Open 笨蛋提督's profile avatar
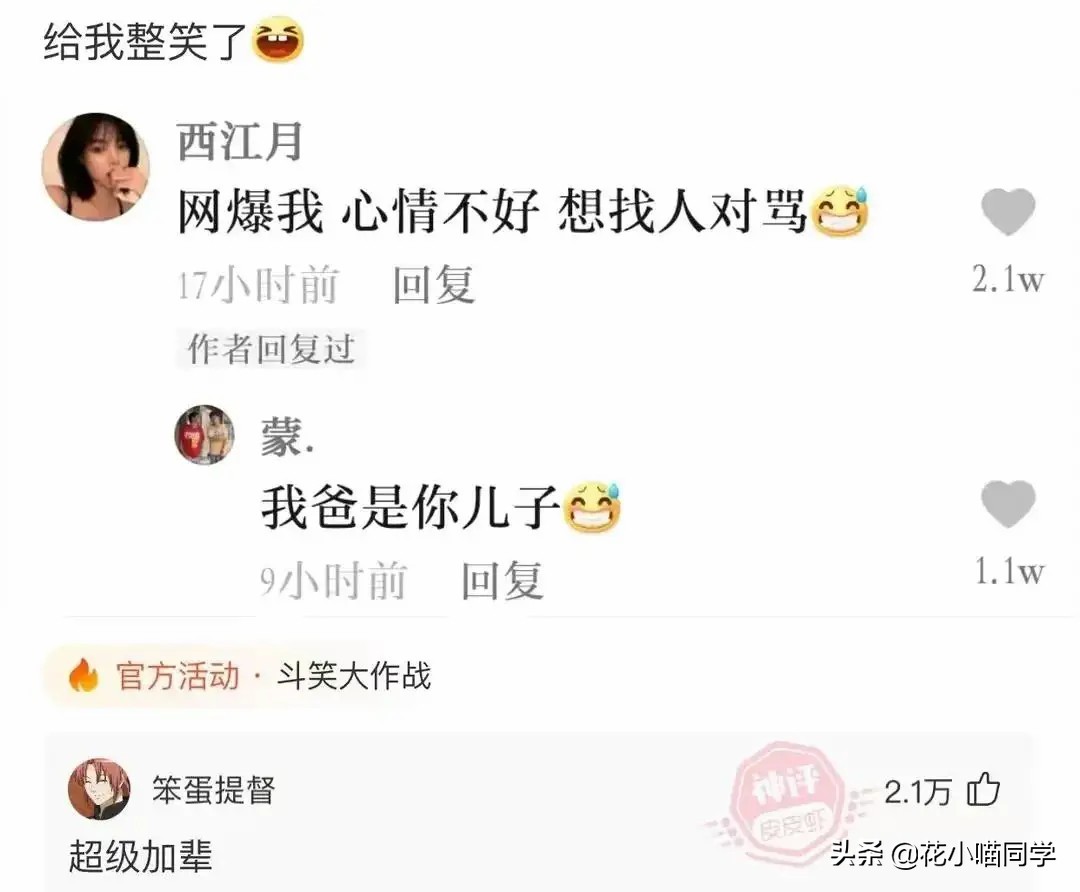 coord(99,789)
